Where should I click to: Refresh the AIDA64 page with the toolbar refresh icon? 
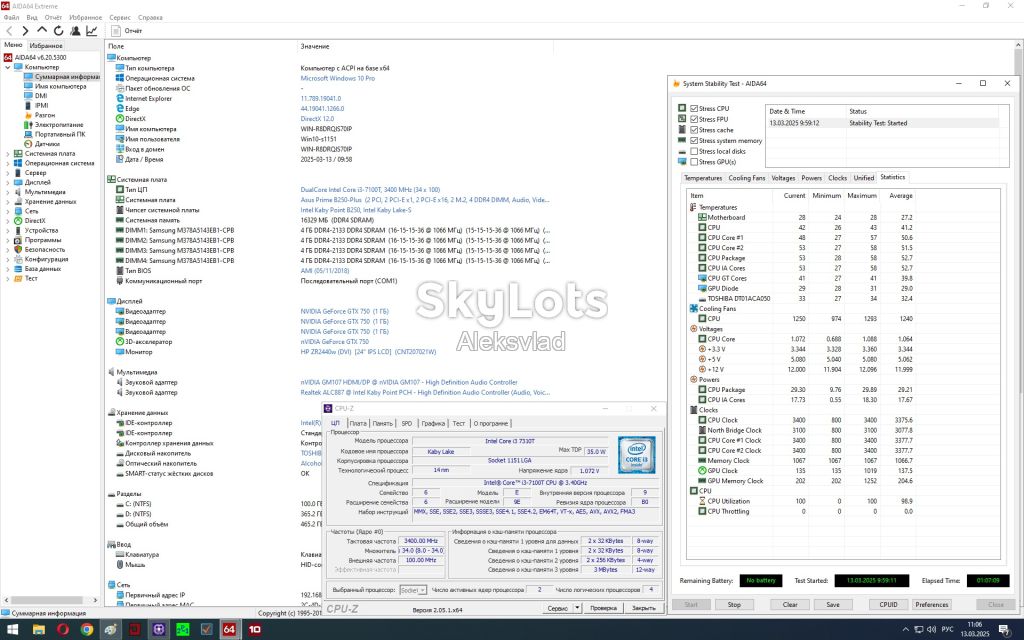pos(59,31)
